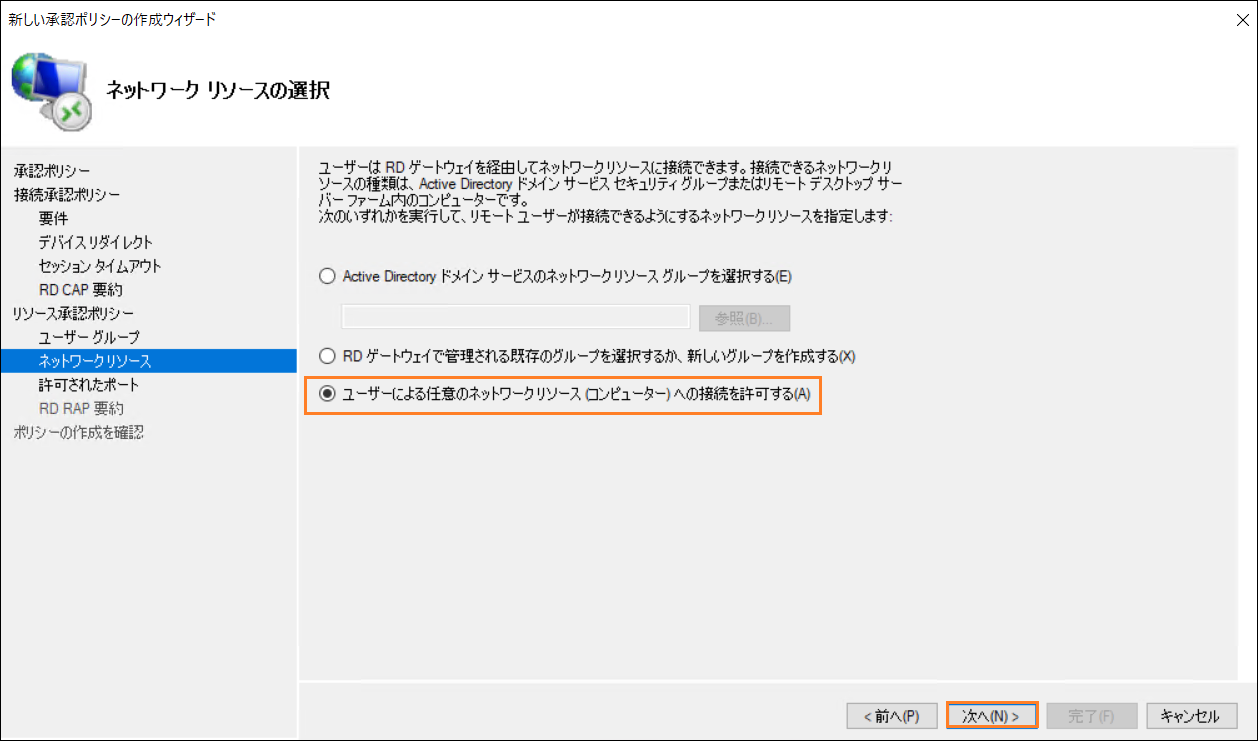Go to the RD CAP 要約 step
This screenshot has width=1258, height=741.
[80, 290]
